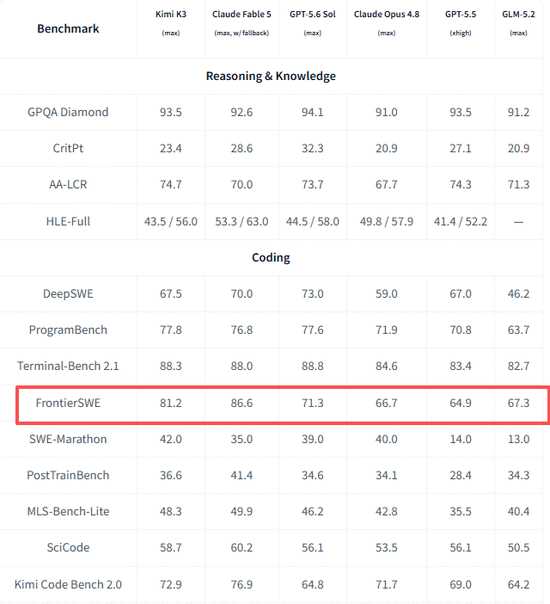Select the SWE-Marathon benchmark label
This screenshot has width=550, height=604.
point(68,439)
